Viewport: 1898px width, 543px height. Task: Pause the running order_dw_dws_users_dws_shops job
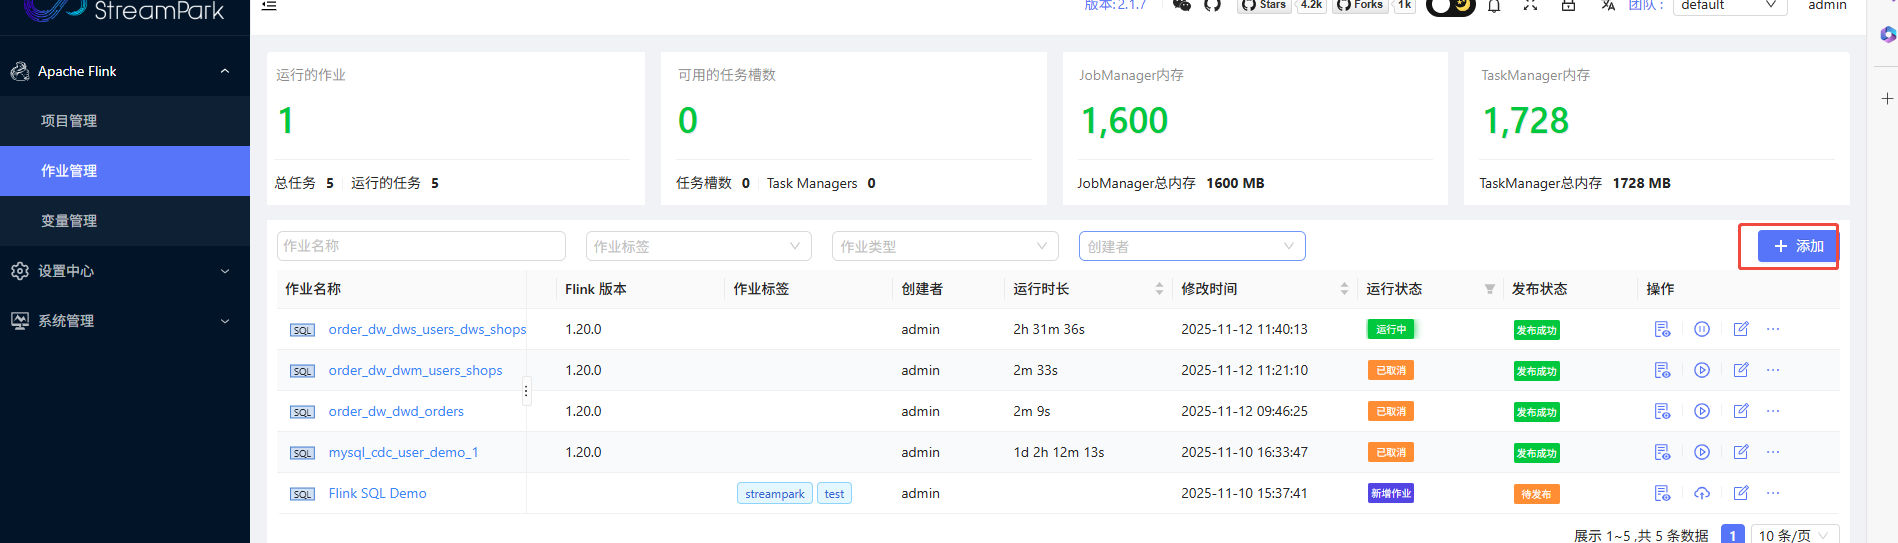pos(1702,329)
